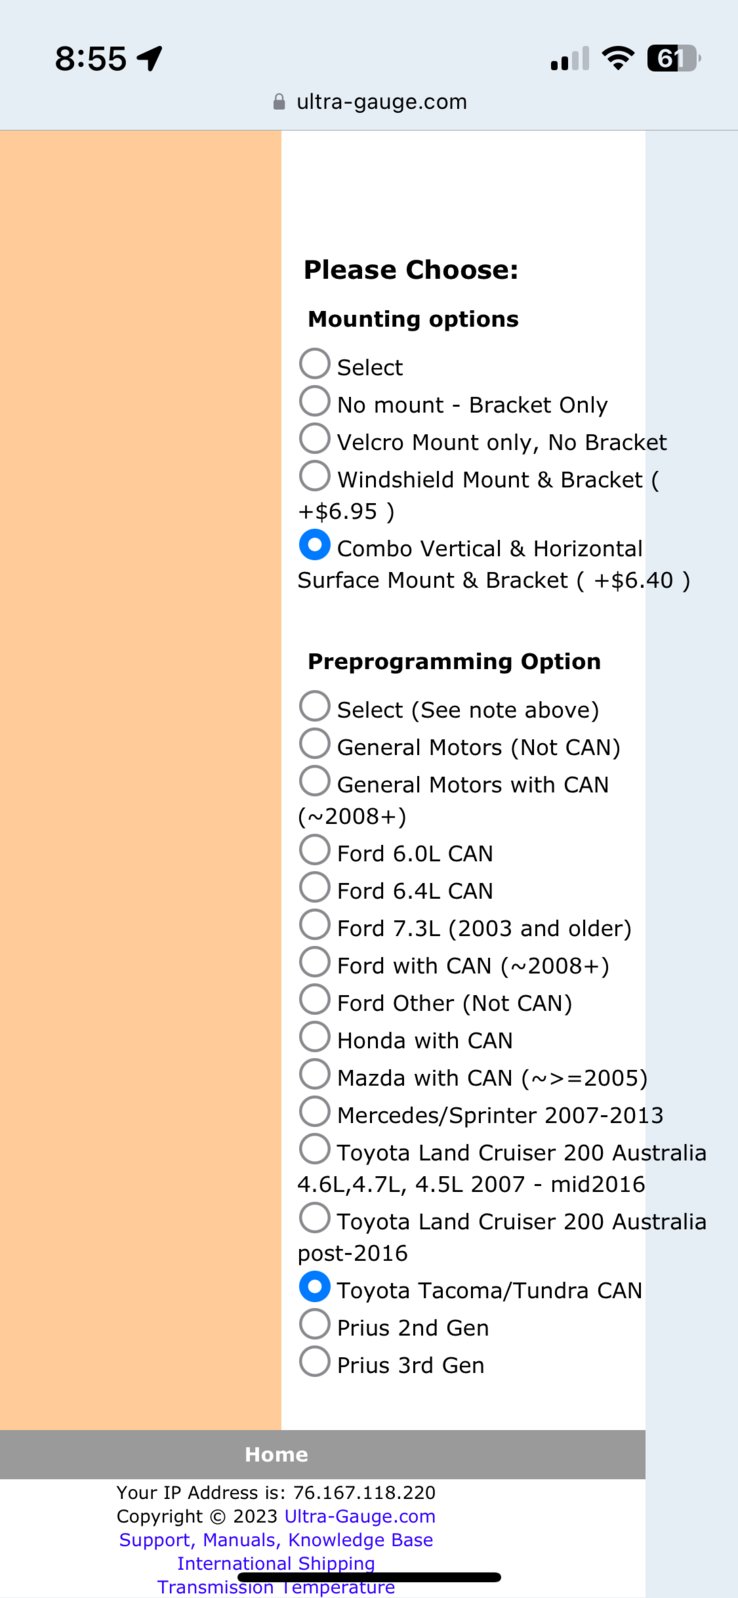Open Support, Manuals, Knowledge Base link
This screenshot has width=738, height=1598.
(276, 1540)
